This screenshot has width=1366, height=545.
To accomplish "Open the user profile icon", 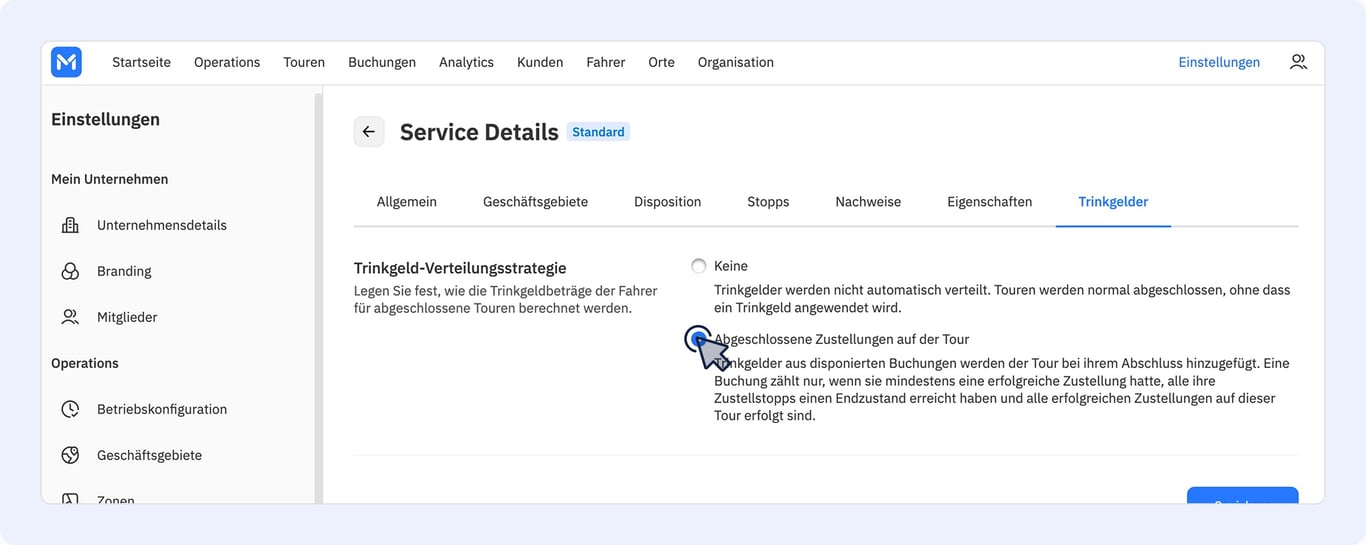I will (1298, 62).
